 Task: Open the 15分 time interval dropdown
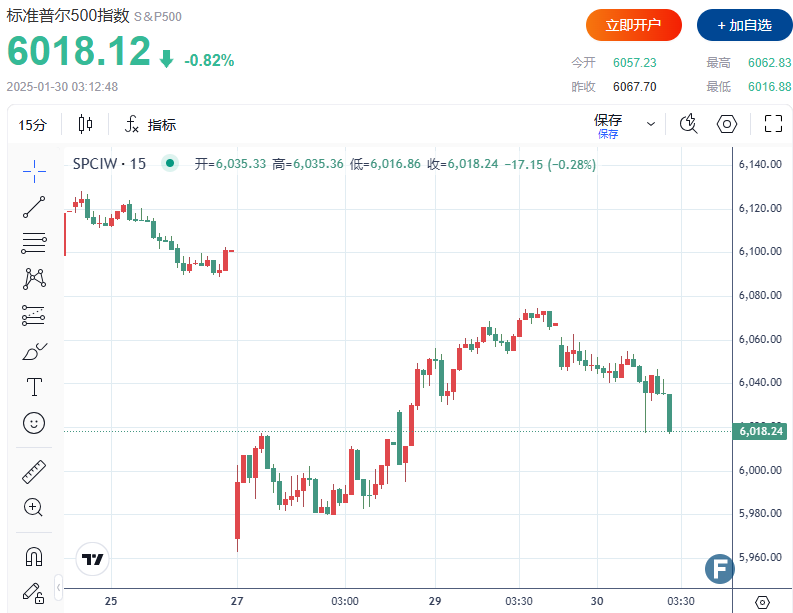click(x=33, y=125)
